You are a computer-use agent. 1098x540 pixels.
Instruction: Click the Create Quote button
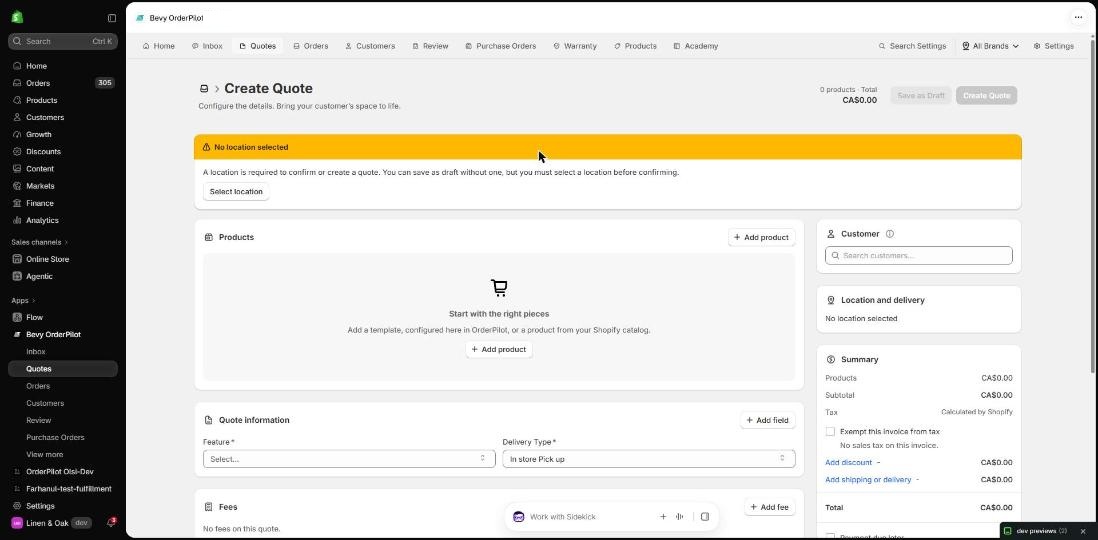pyautogui.click(x=986, y=96)
